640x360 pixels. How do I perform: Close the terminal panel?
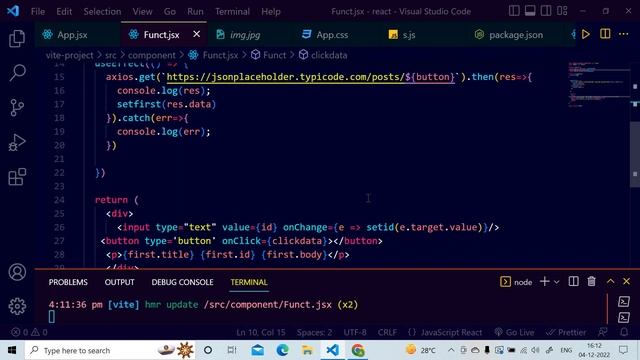627,282
